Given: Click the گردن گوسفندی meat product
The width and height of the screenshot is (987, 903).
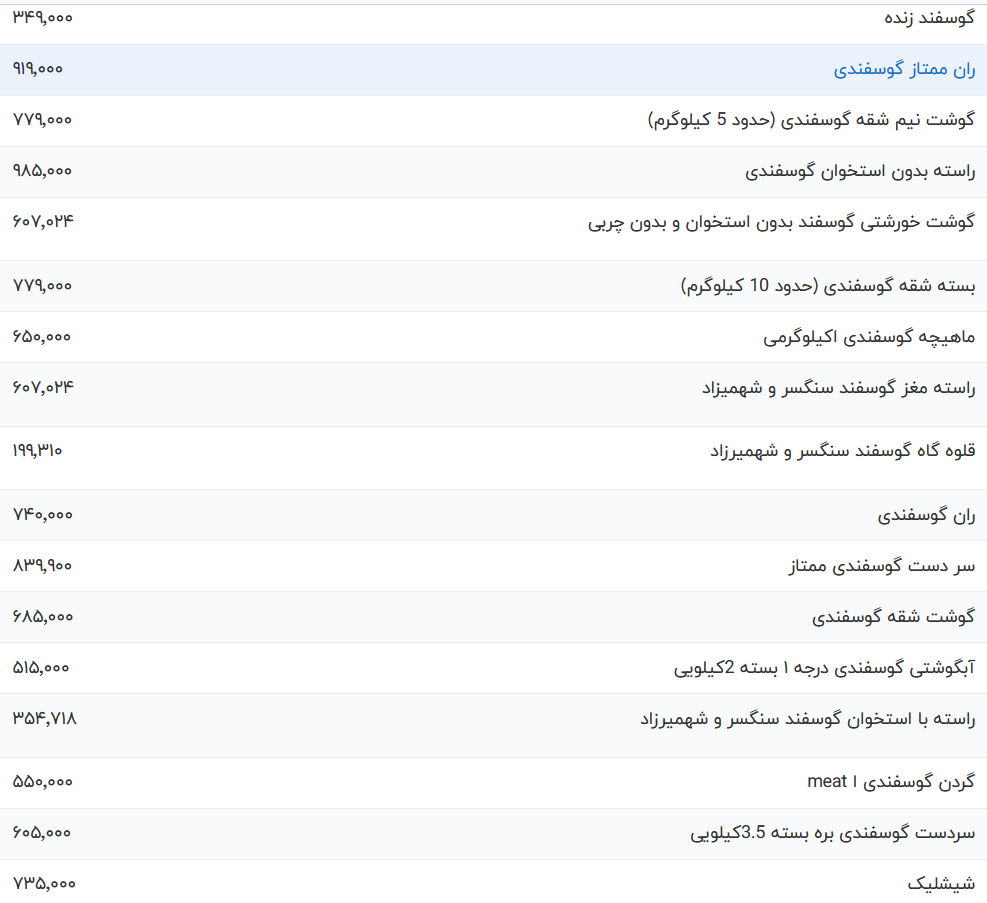Looking at the screenshot, I should click(x=890, y=782).
